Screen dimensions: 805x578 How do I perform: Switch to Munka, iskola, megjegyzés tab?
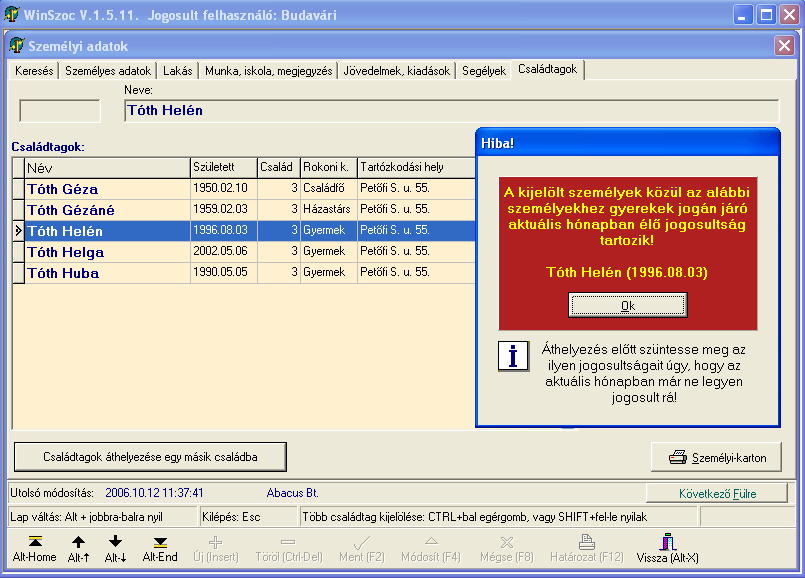pyautogui.click(x=269, y=71)
